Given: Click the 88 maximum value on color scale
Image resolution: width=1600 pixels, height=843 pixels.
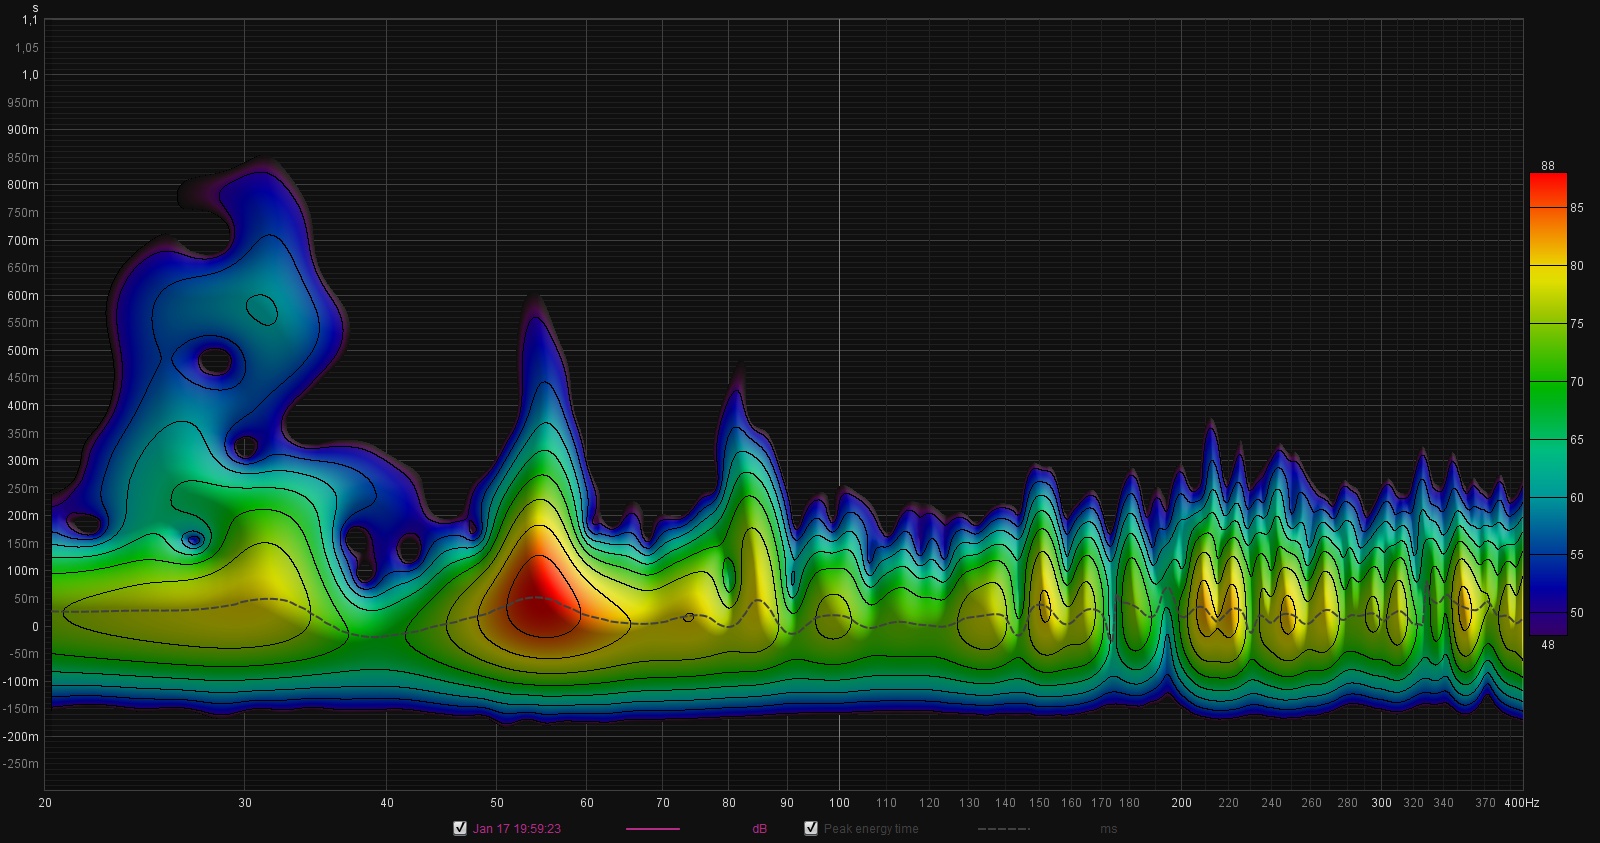Looking at the screenshot, I should point(1547,166).
